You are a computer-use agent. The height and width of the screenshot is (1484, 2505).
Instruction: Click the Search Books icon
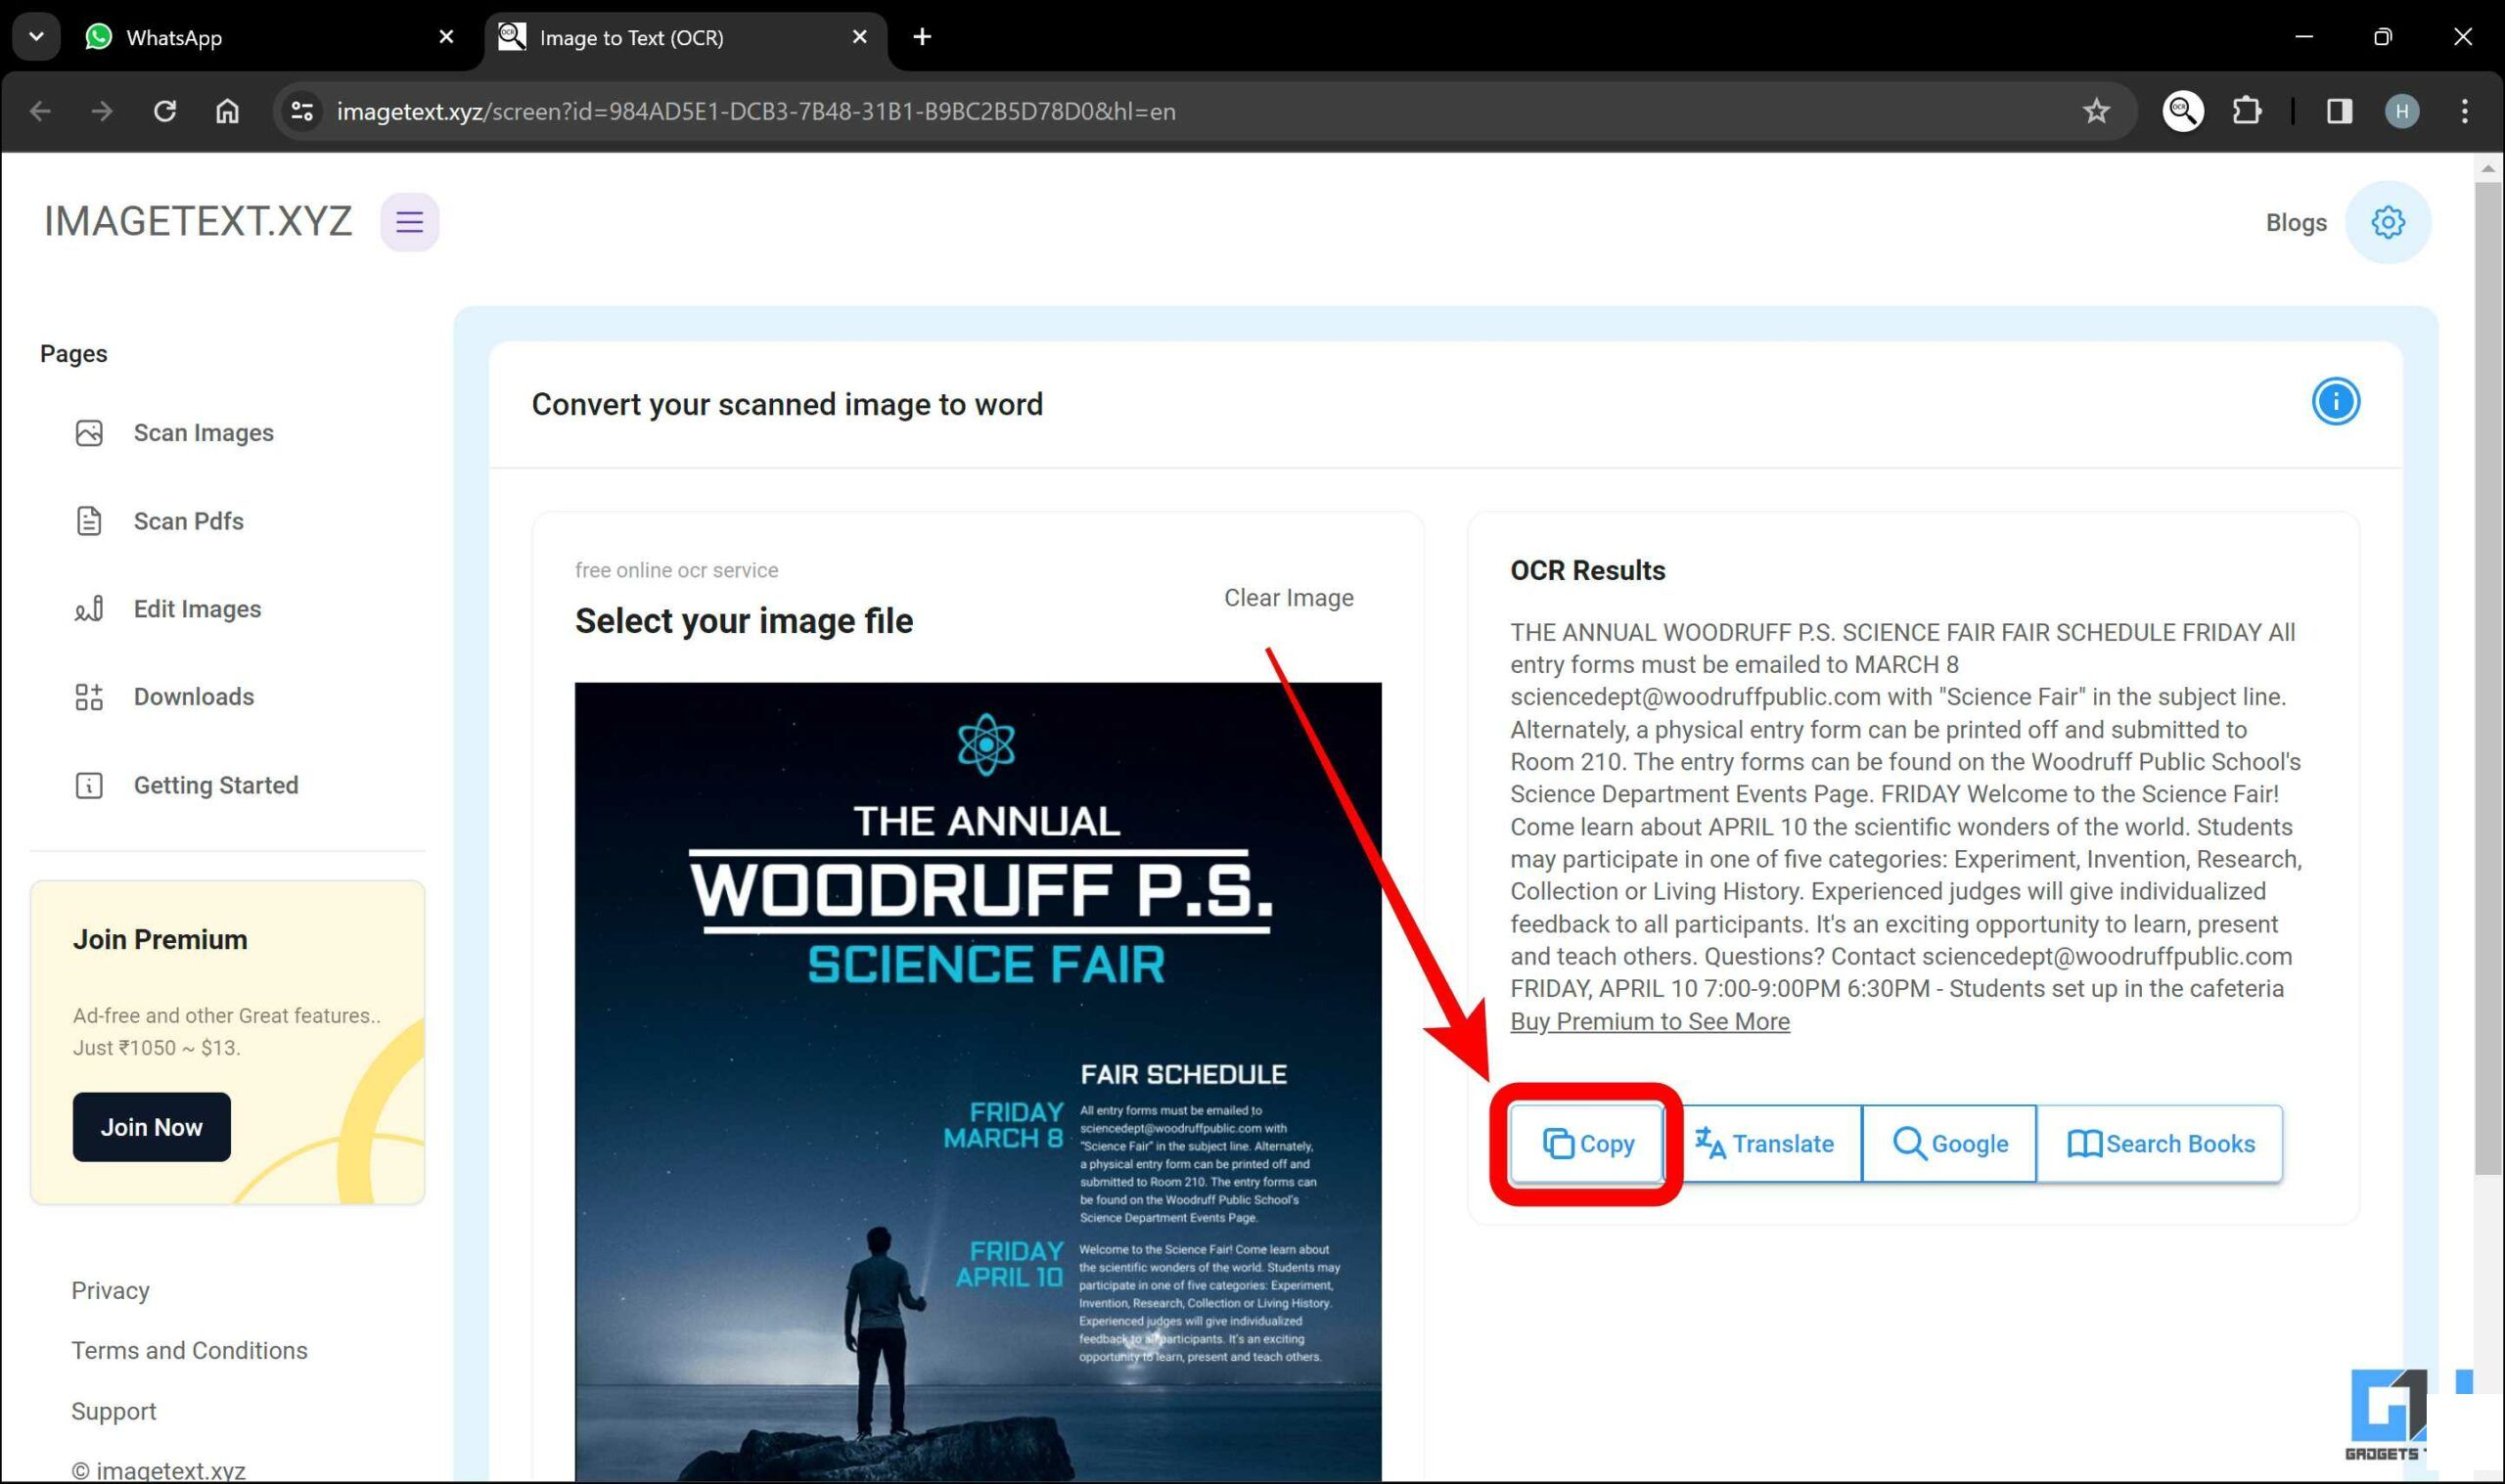click(2161, 1143)
